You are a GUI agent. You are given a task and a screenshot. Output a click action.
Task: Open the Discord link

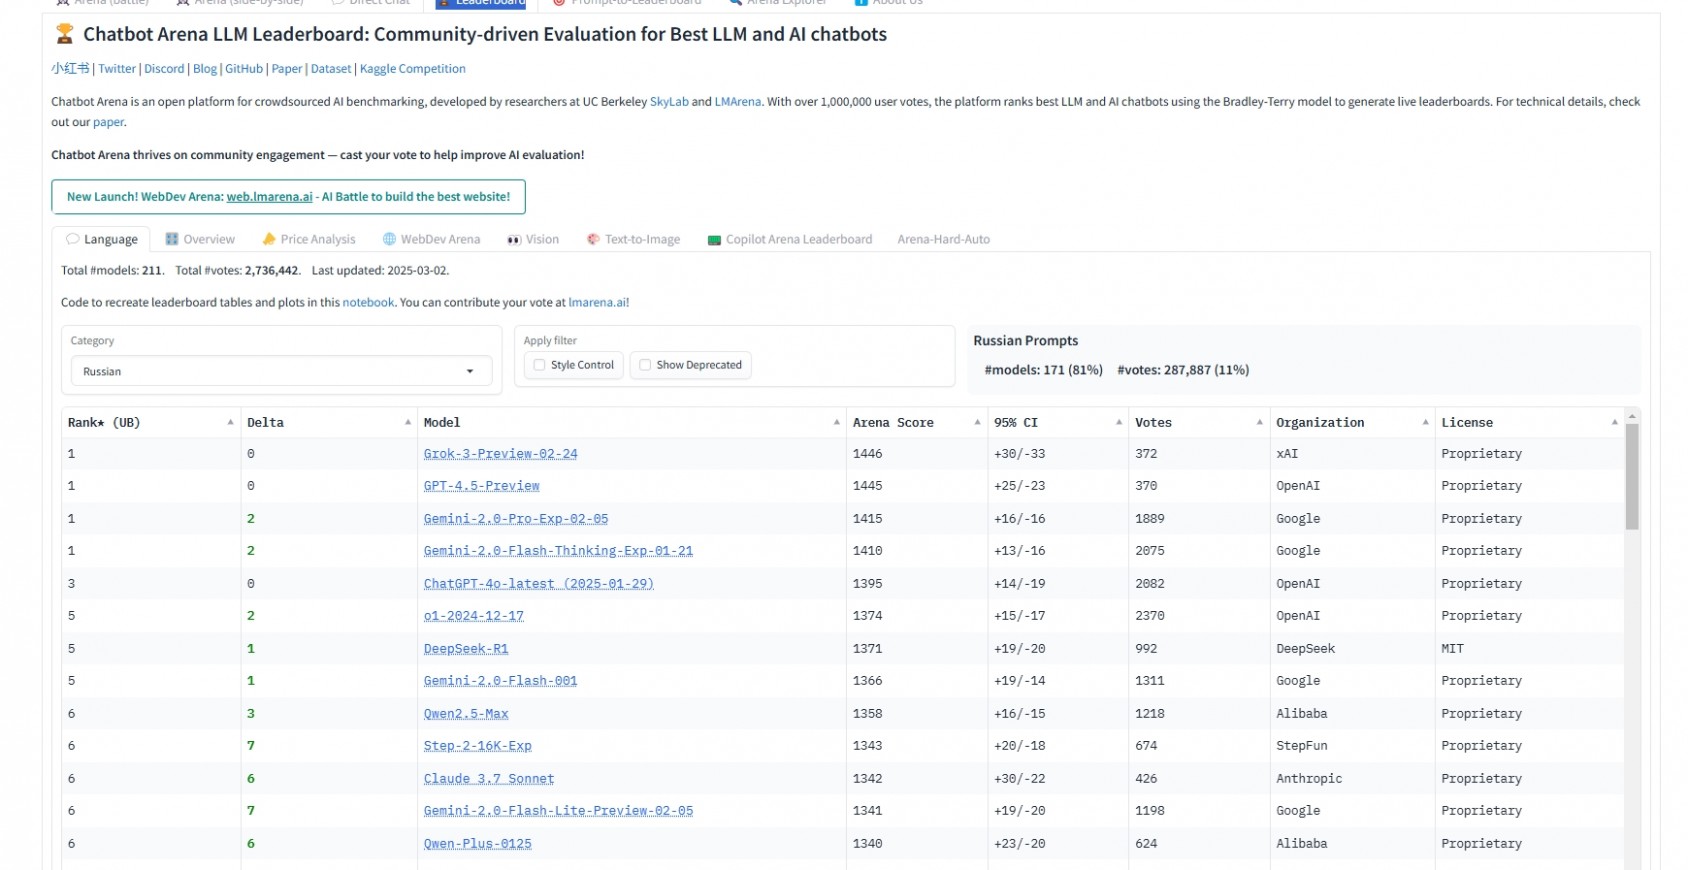pos(164,69)
